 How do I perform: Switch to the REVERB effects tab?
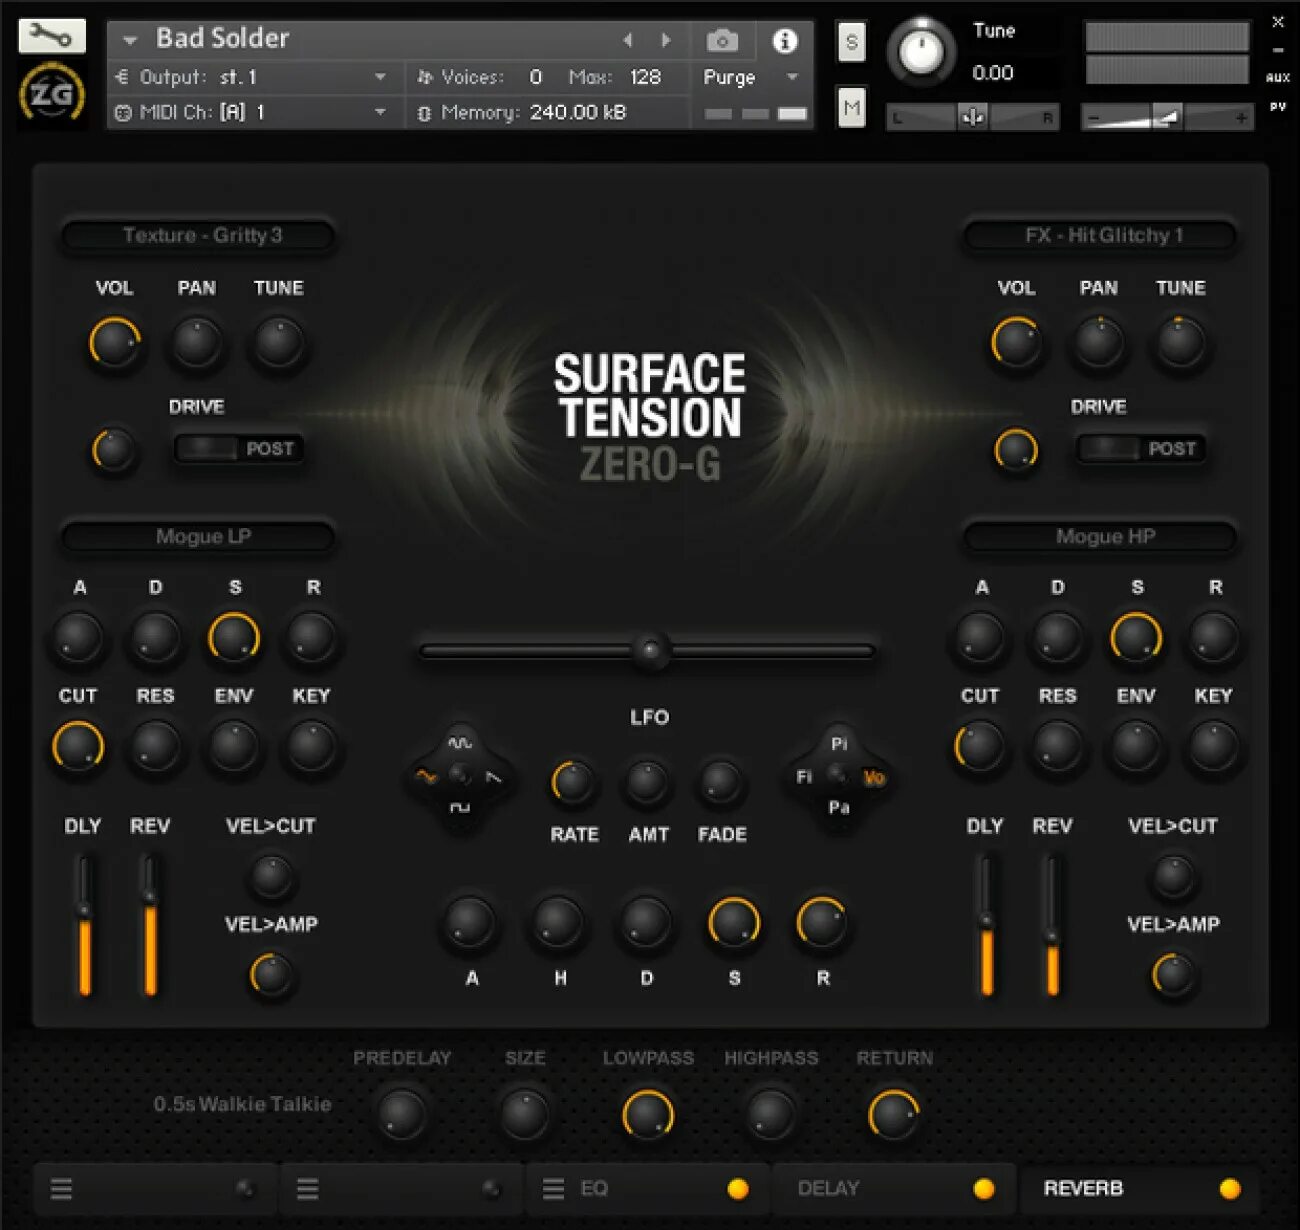[x=1139, y=1189]
